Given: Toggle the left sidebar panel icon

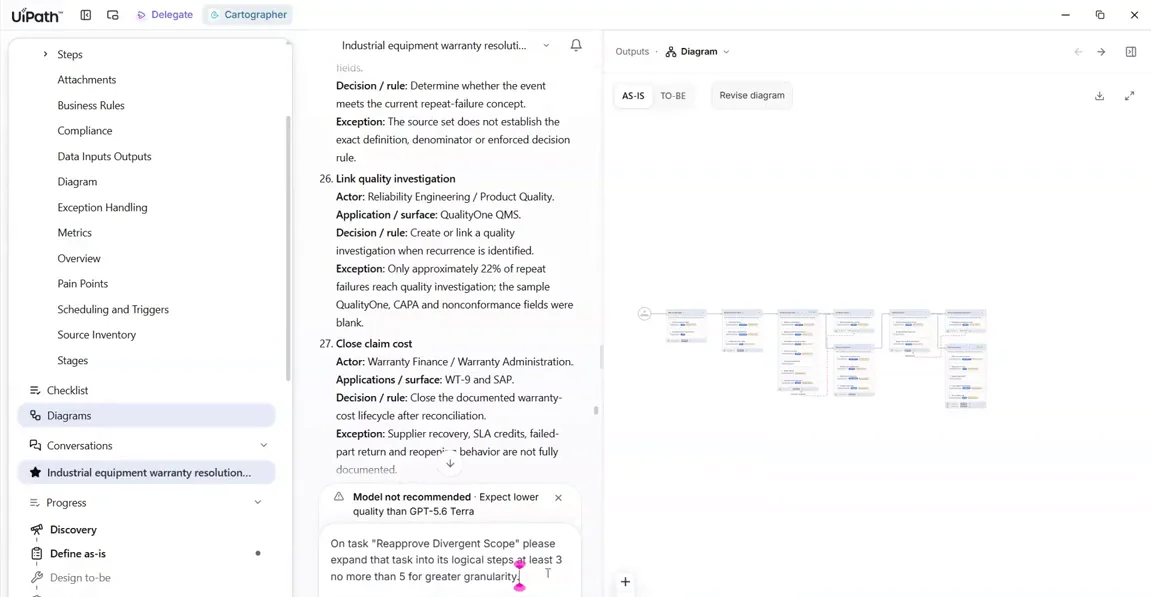Looking at the screenshot, I should click(86, 15).
